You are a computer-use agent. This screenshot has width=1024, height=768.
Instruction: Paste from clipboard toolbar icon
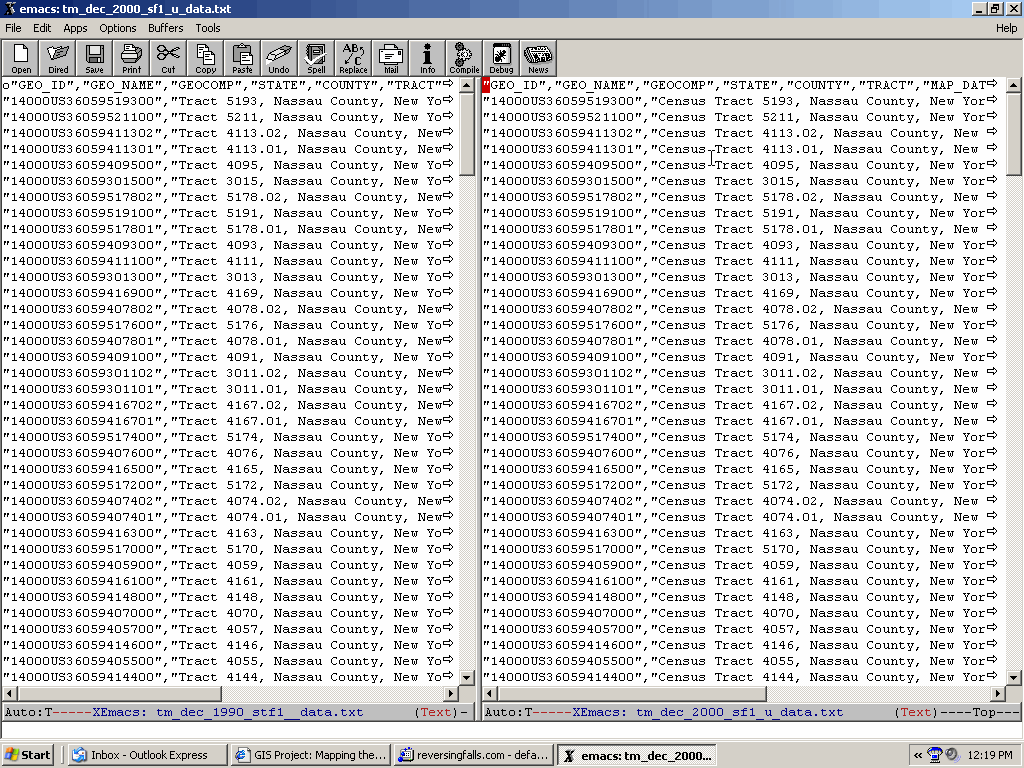pyautogui.click(x=242, y=58)
